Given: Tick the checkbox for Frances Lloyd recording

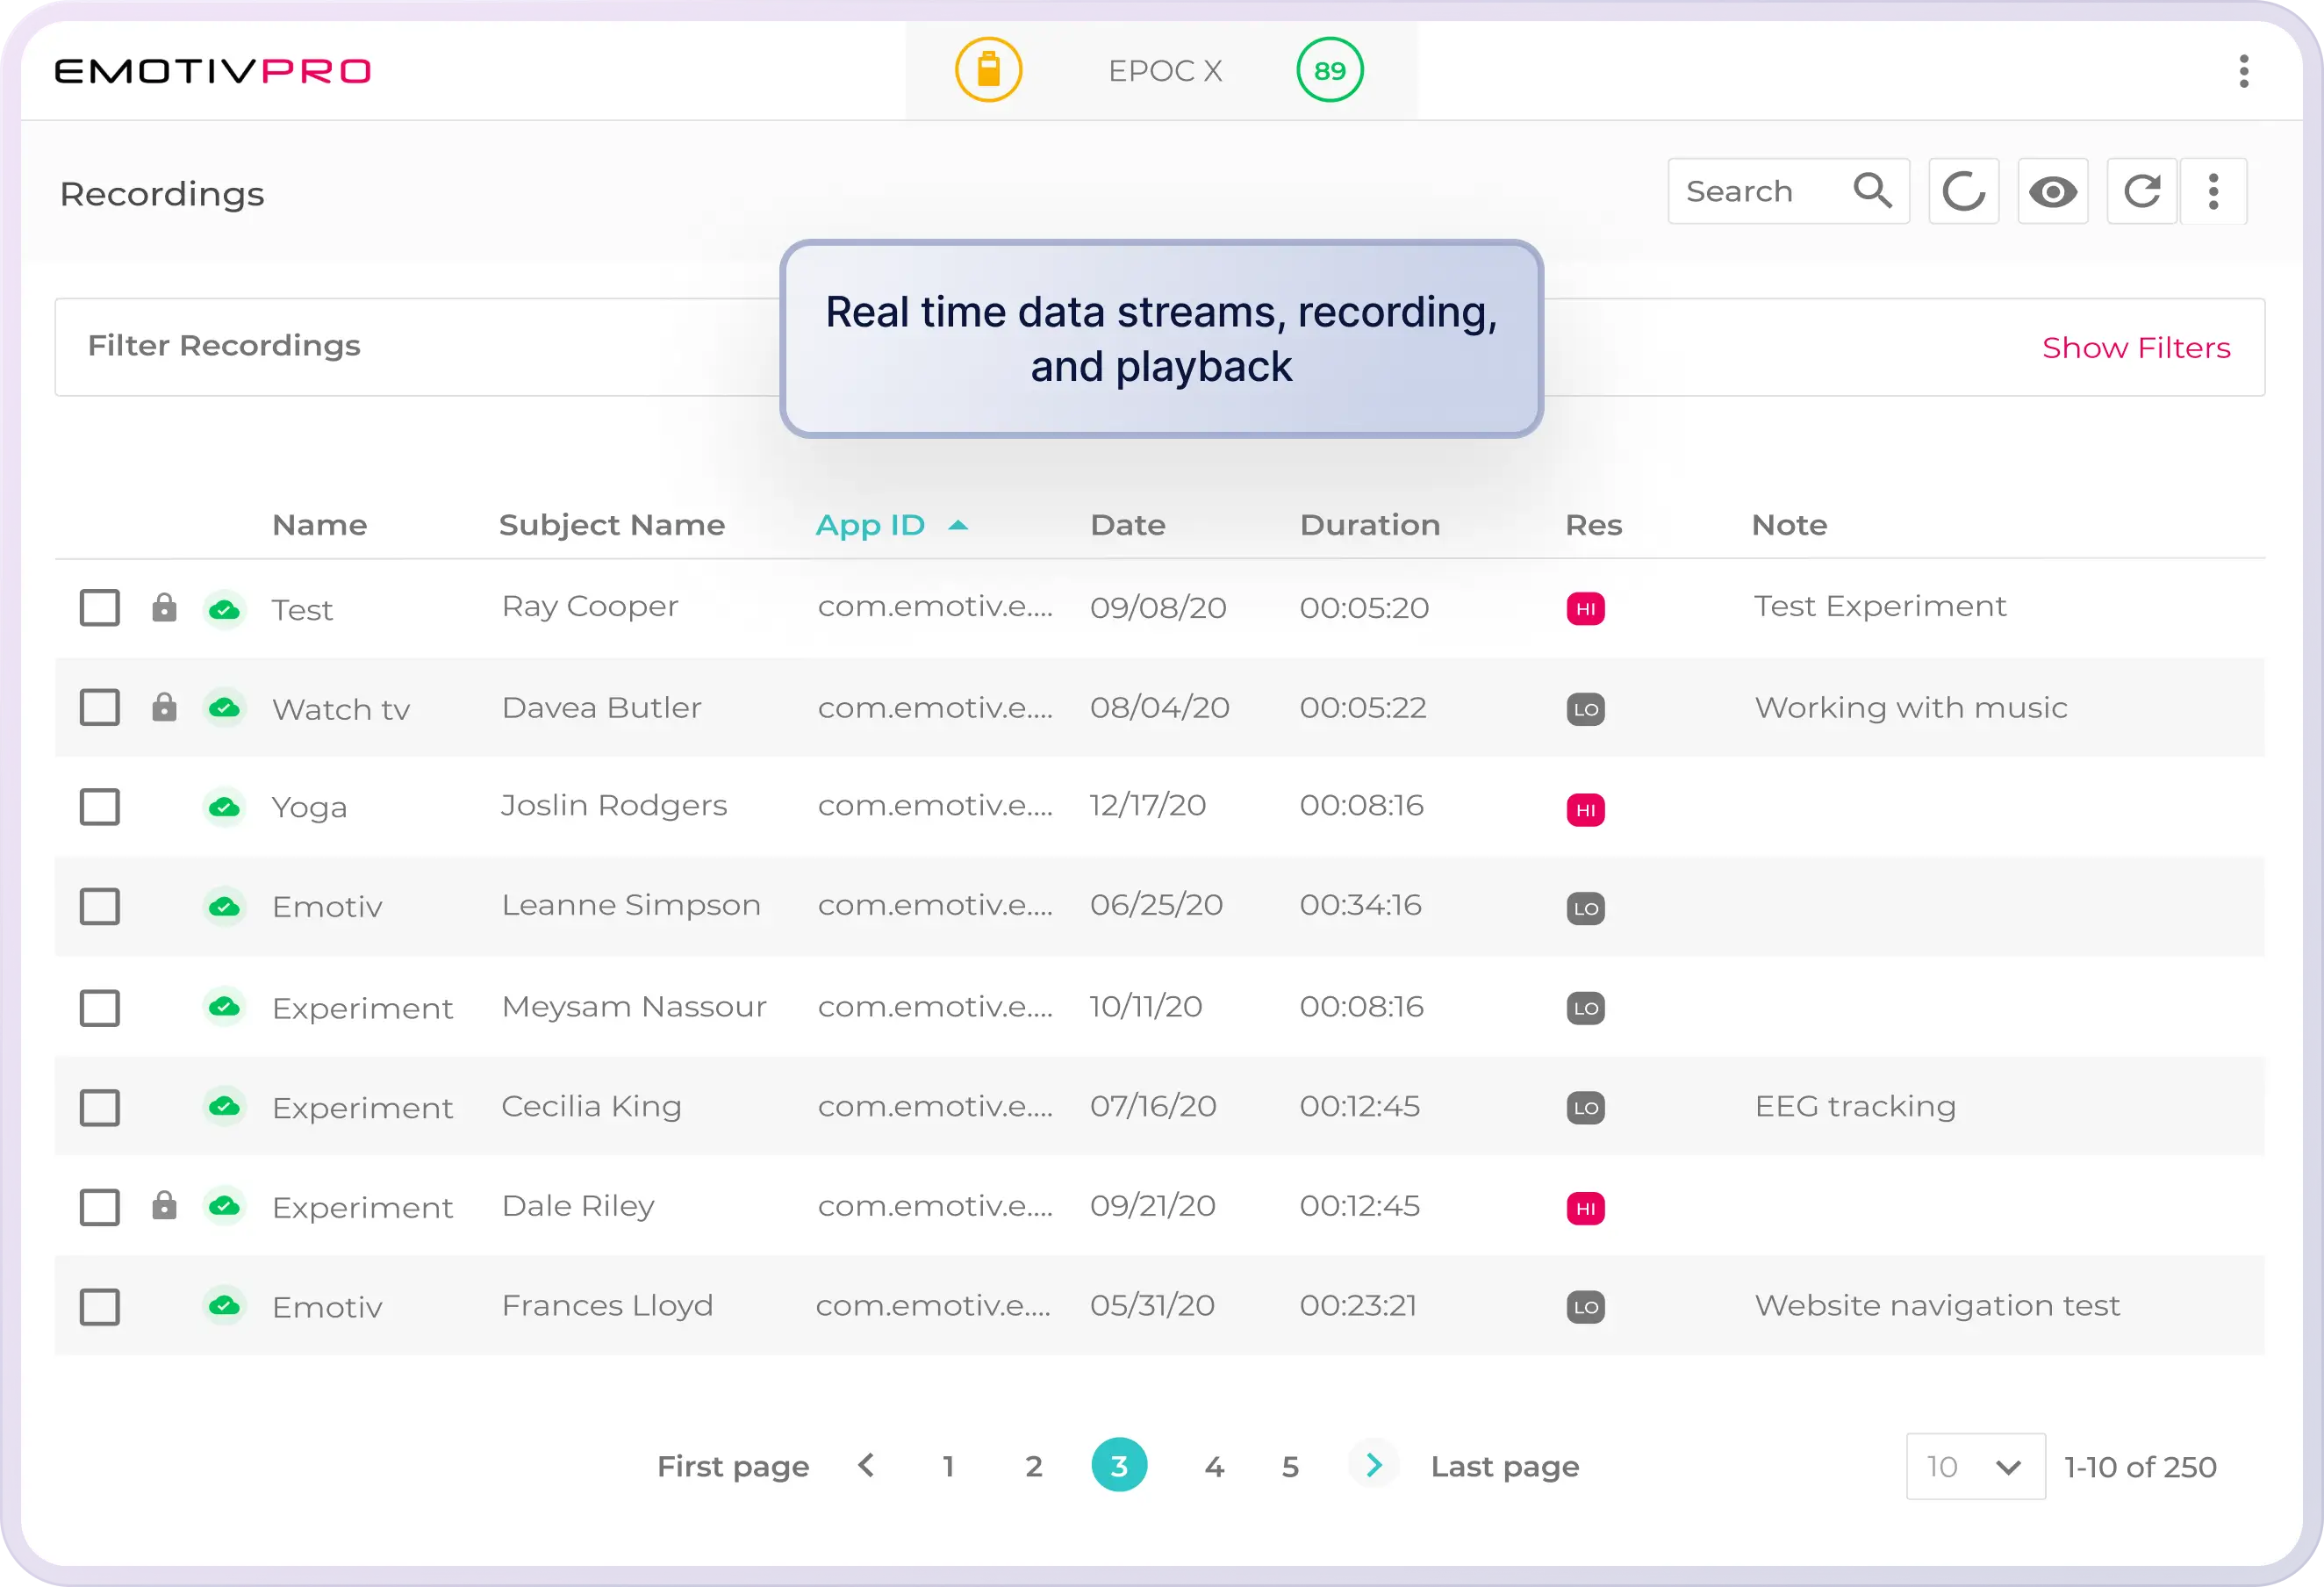Looking at the screenshot, I should (100, 1307).
